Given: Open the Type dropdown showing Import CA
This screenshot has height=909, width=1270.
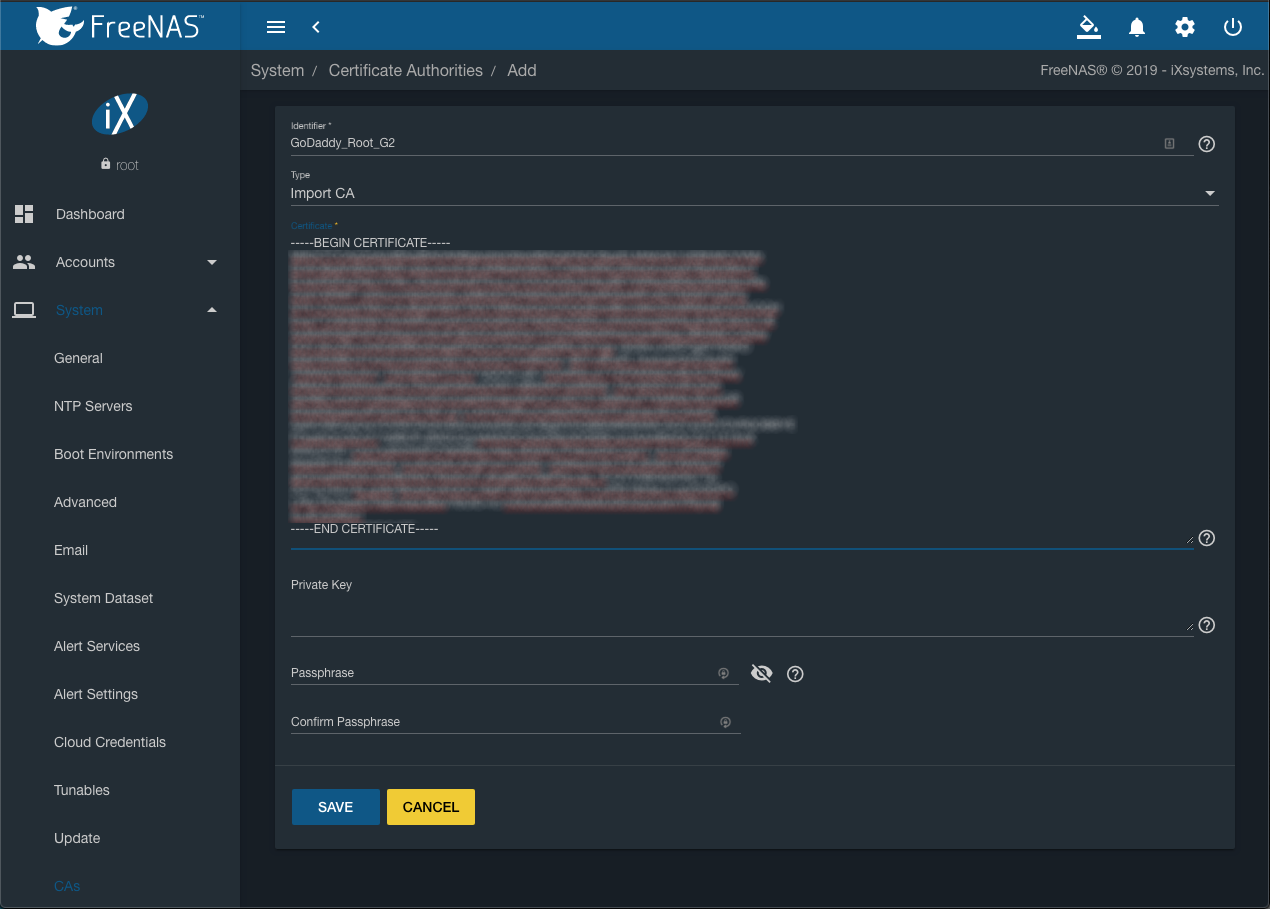Looking at the screenshot, I should (1209, 193).
